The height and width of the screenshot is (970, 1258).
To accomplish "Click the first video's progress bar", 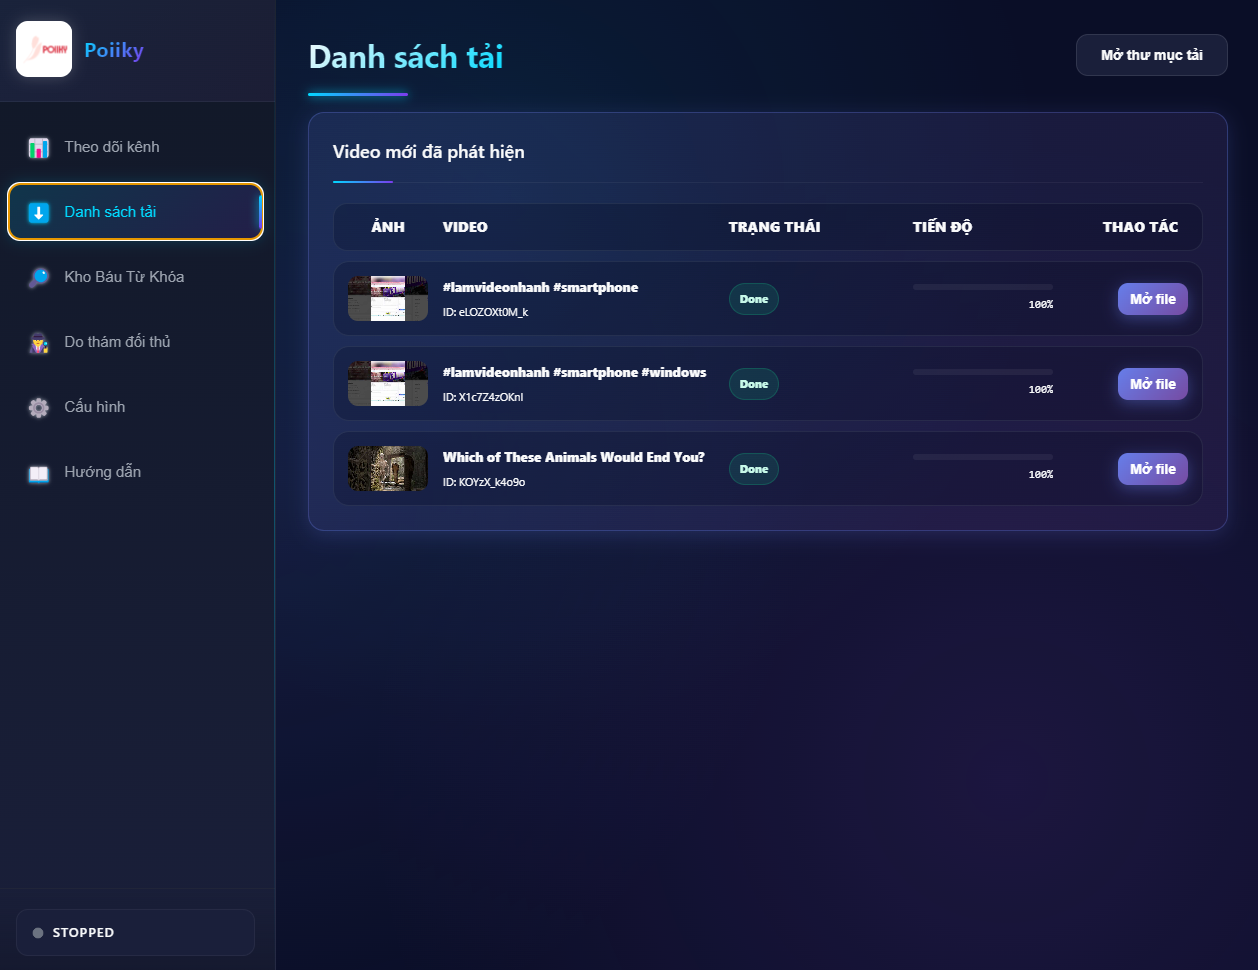I will 982,287.
